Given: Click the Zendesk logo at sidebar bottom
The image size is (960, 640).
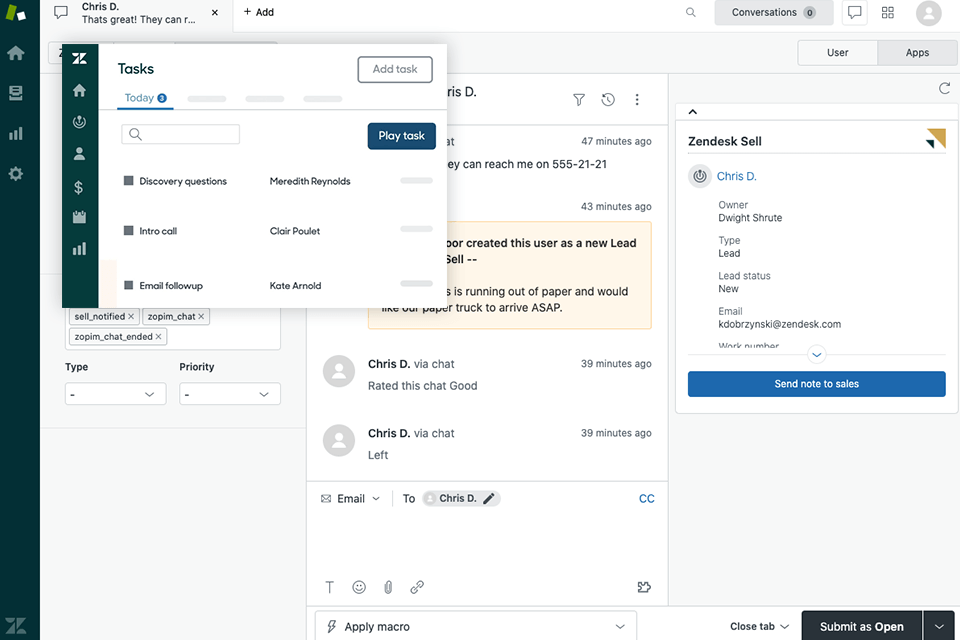Looking at the screenshot, I should 16,625.
